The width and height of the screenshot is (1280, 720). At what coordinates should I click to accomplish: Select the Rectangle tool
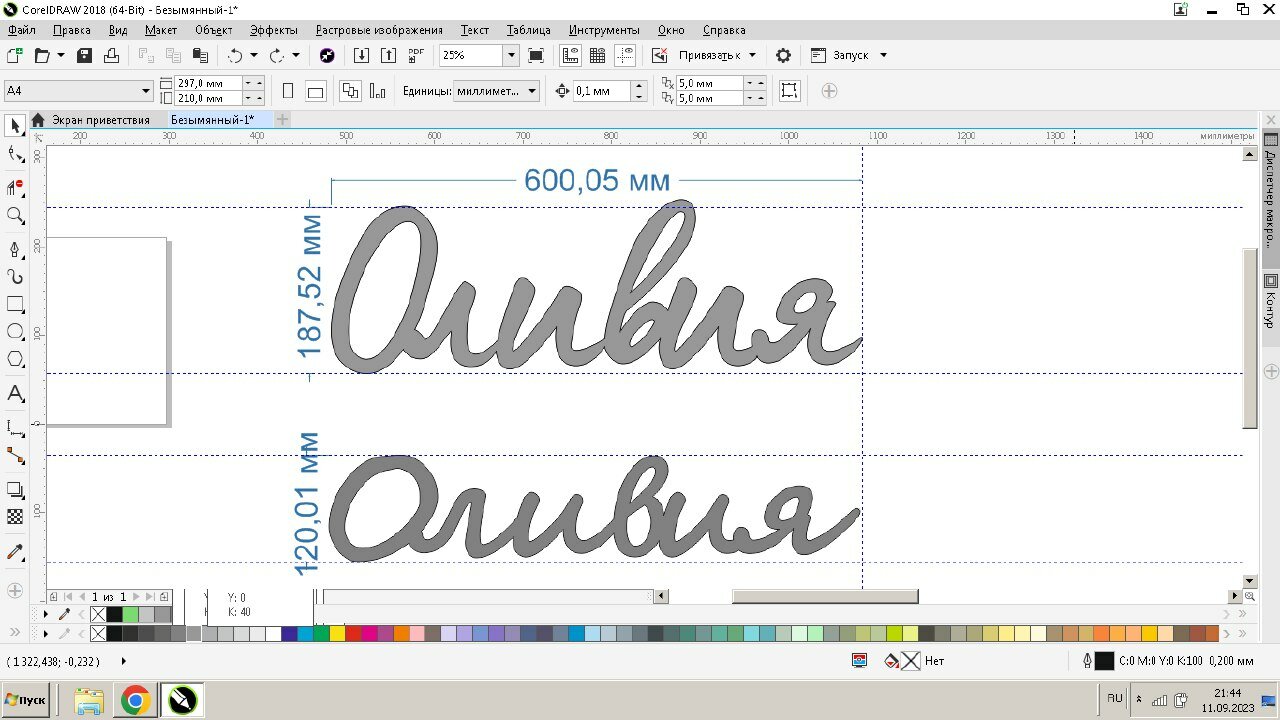point(15,304)
